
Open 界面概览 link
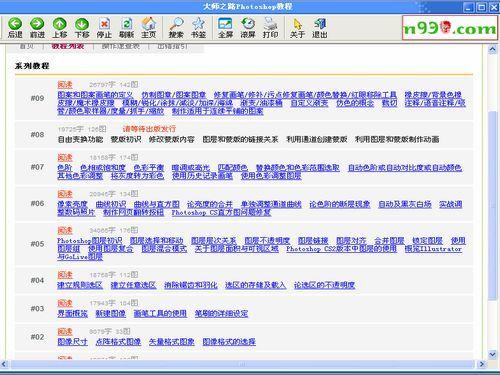pos(72,313)
